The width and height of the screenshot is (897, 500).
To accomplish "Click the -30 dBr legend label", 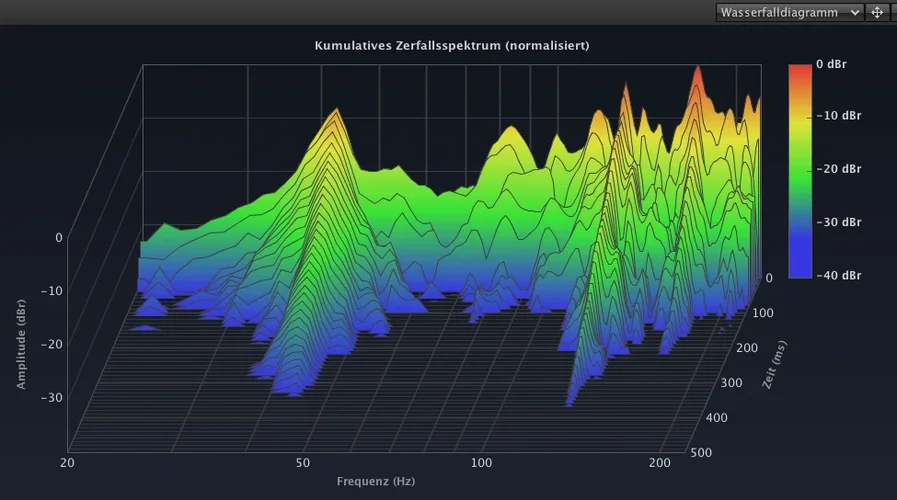I will coord(839,222).
